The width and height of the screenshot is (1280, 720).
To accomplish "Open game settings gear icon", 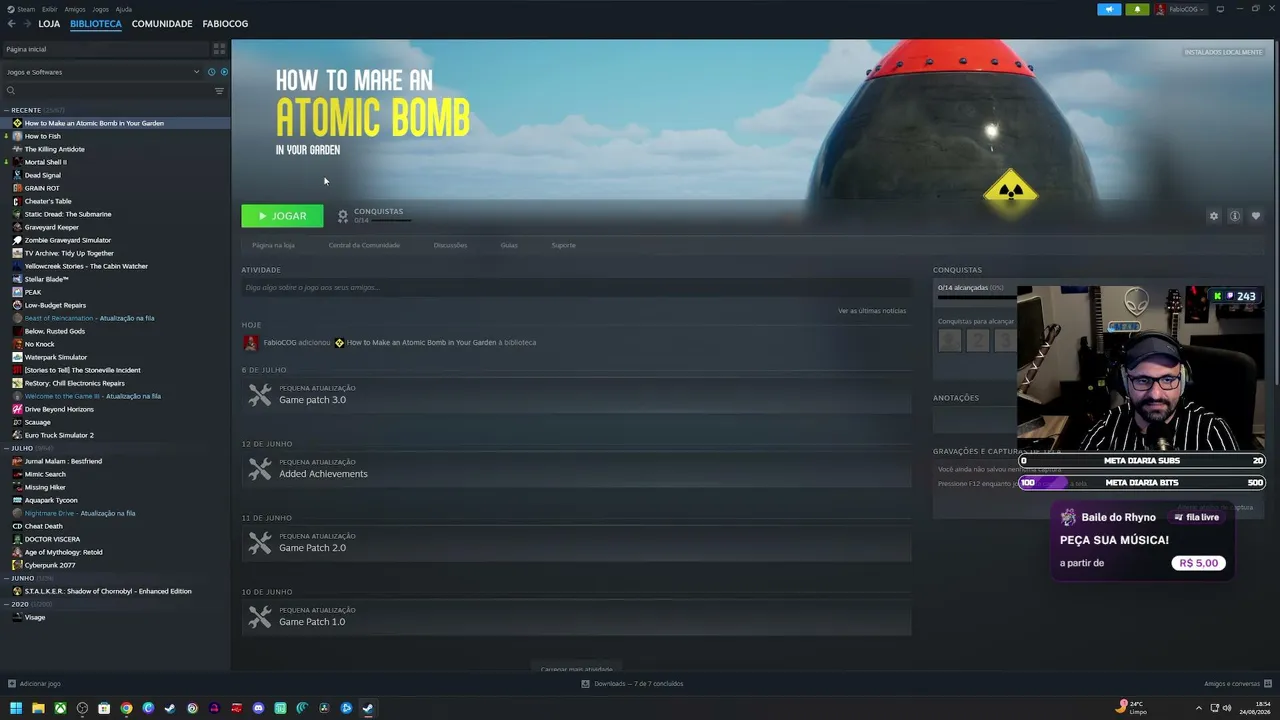I will [x=1214, y=216].
